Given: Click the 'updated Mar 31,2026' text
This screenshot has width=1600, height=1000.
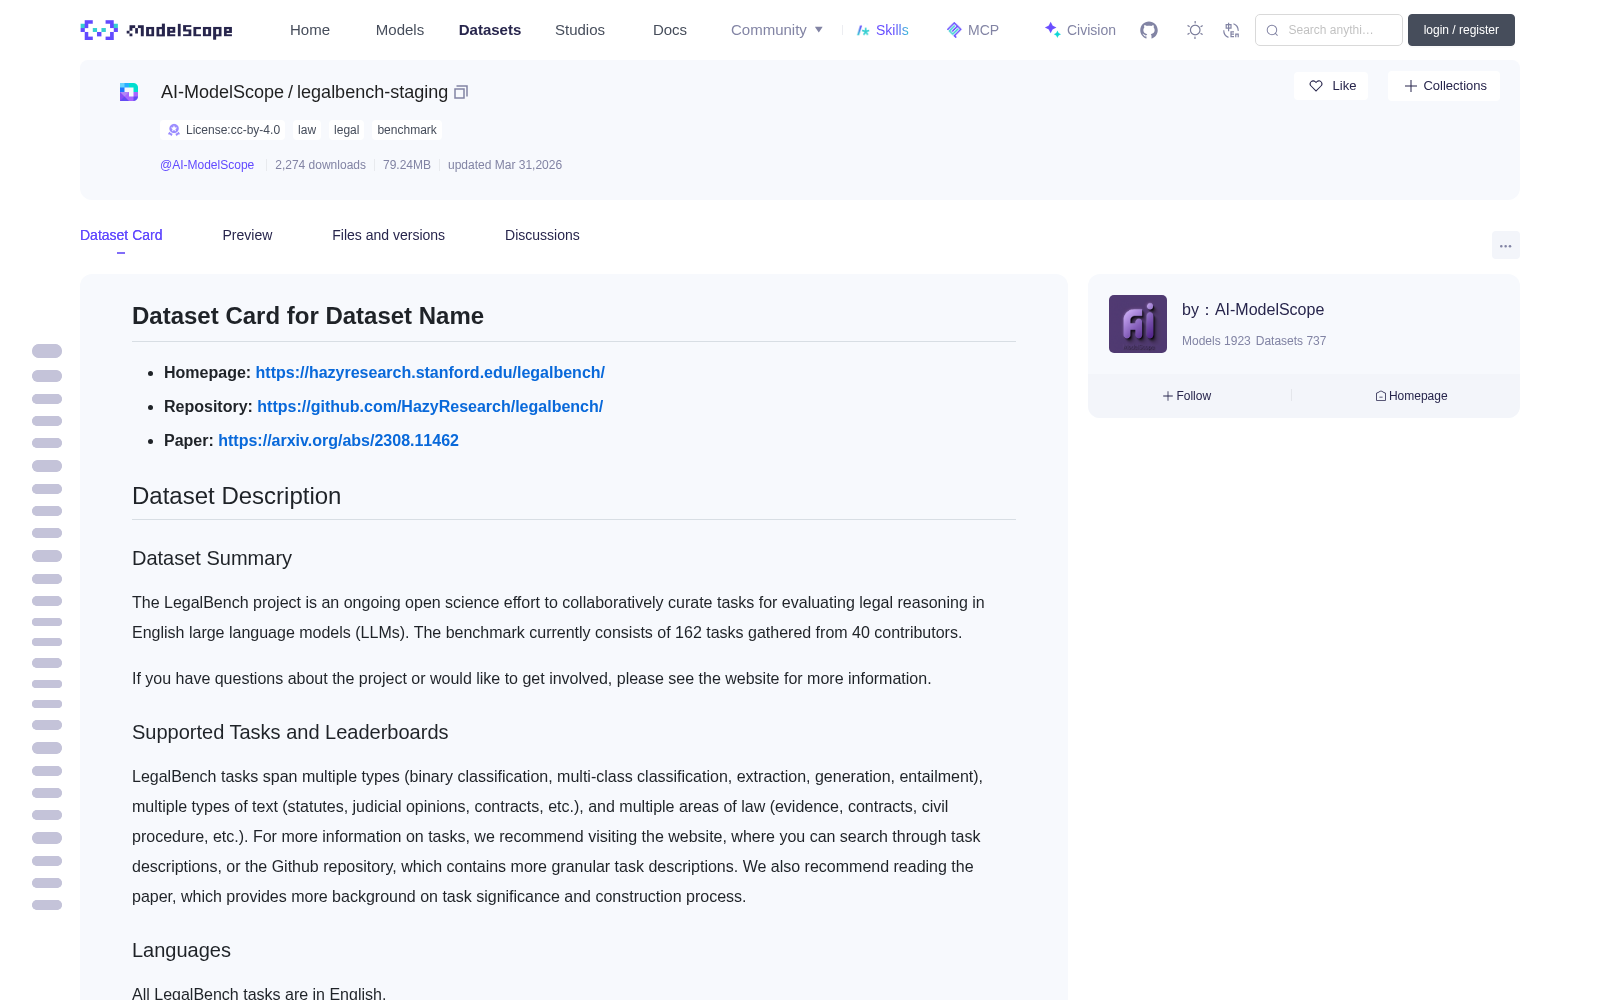Looking at the screenshot, I should pyautogui.click(x=505, y=165).
